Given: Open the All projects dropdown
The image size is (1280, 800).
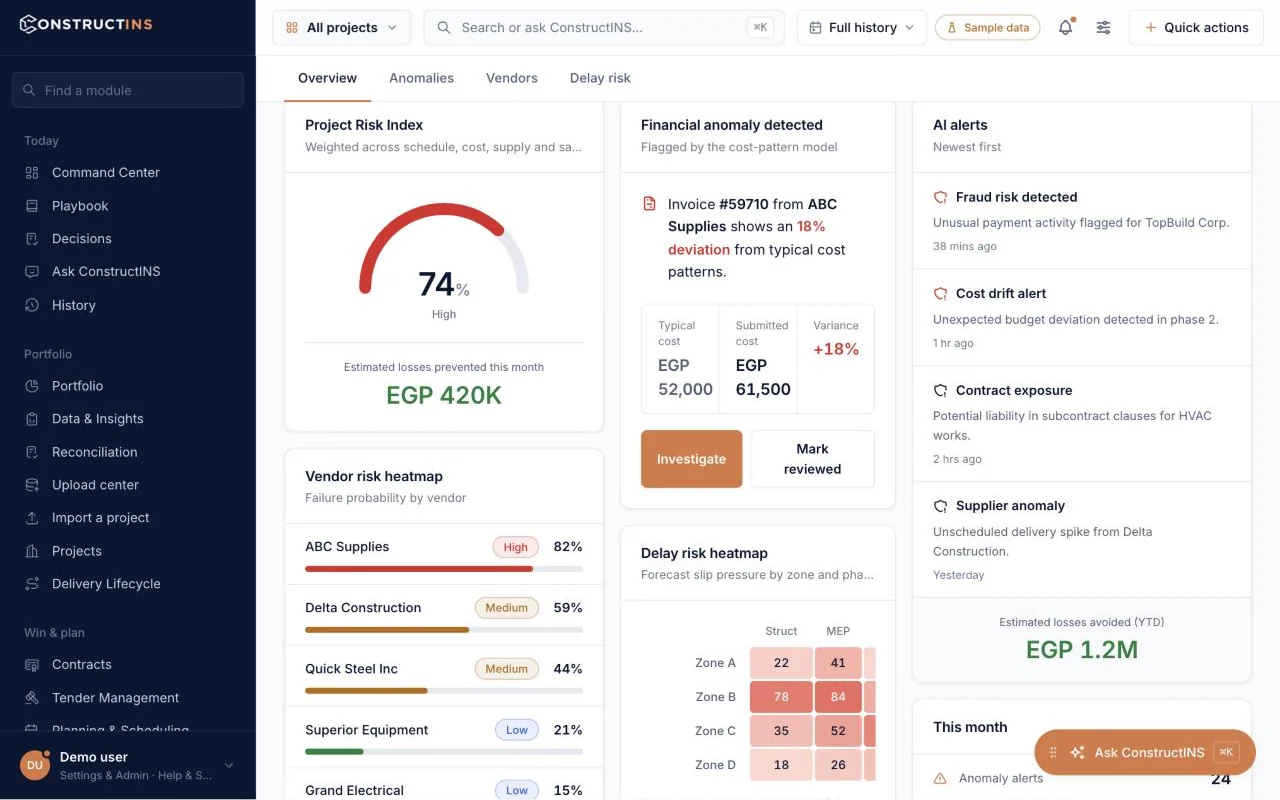Looking at the screenshot, I should [x=341, y=28].
